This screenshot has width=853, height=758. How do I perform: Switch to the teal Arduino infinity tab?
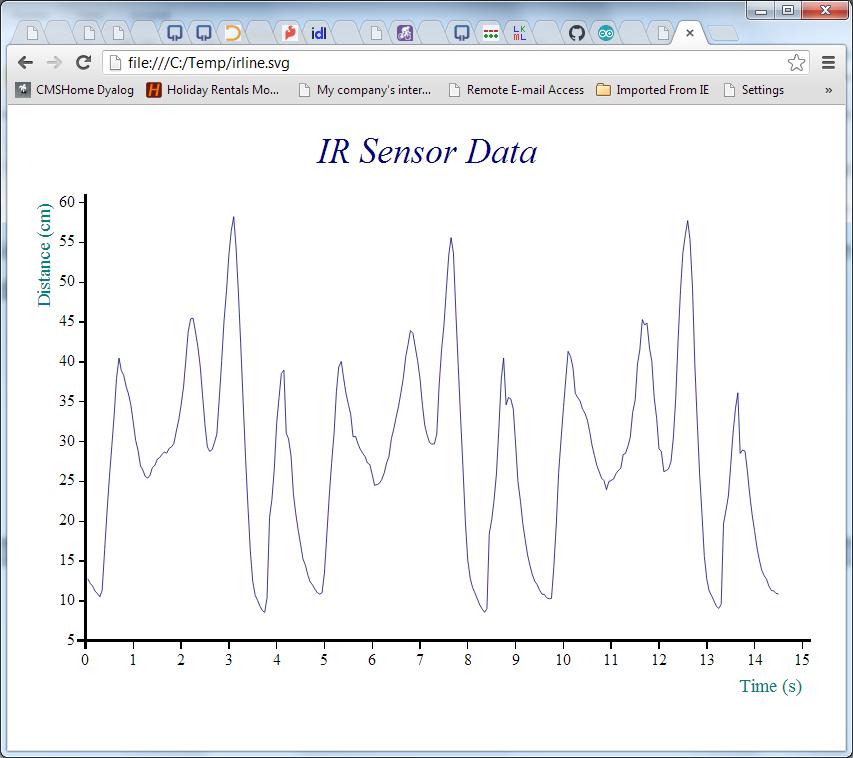point(605,33)
